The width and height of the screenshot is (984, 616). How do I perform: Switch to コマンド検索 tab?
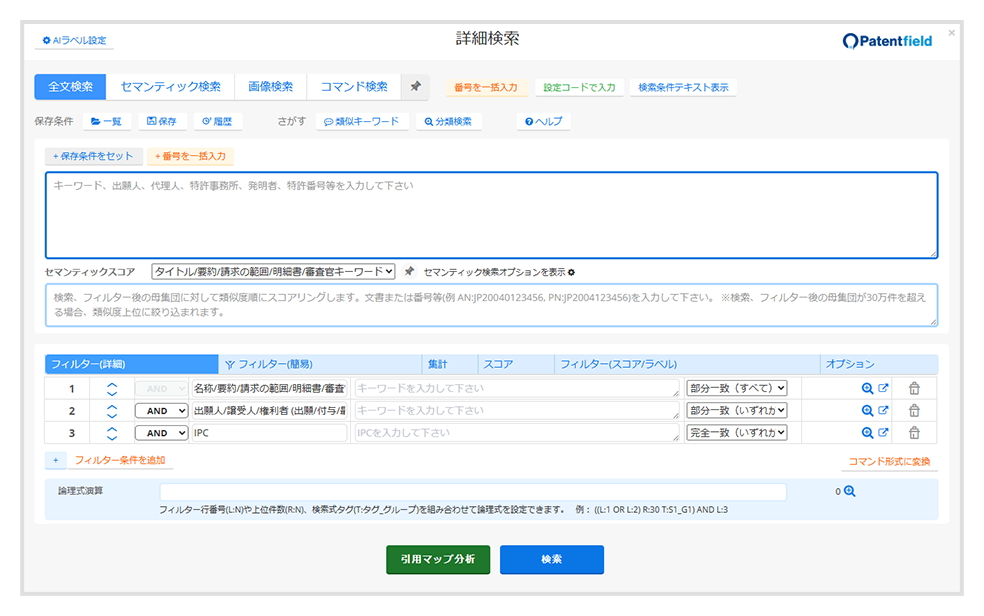[354, 87]
